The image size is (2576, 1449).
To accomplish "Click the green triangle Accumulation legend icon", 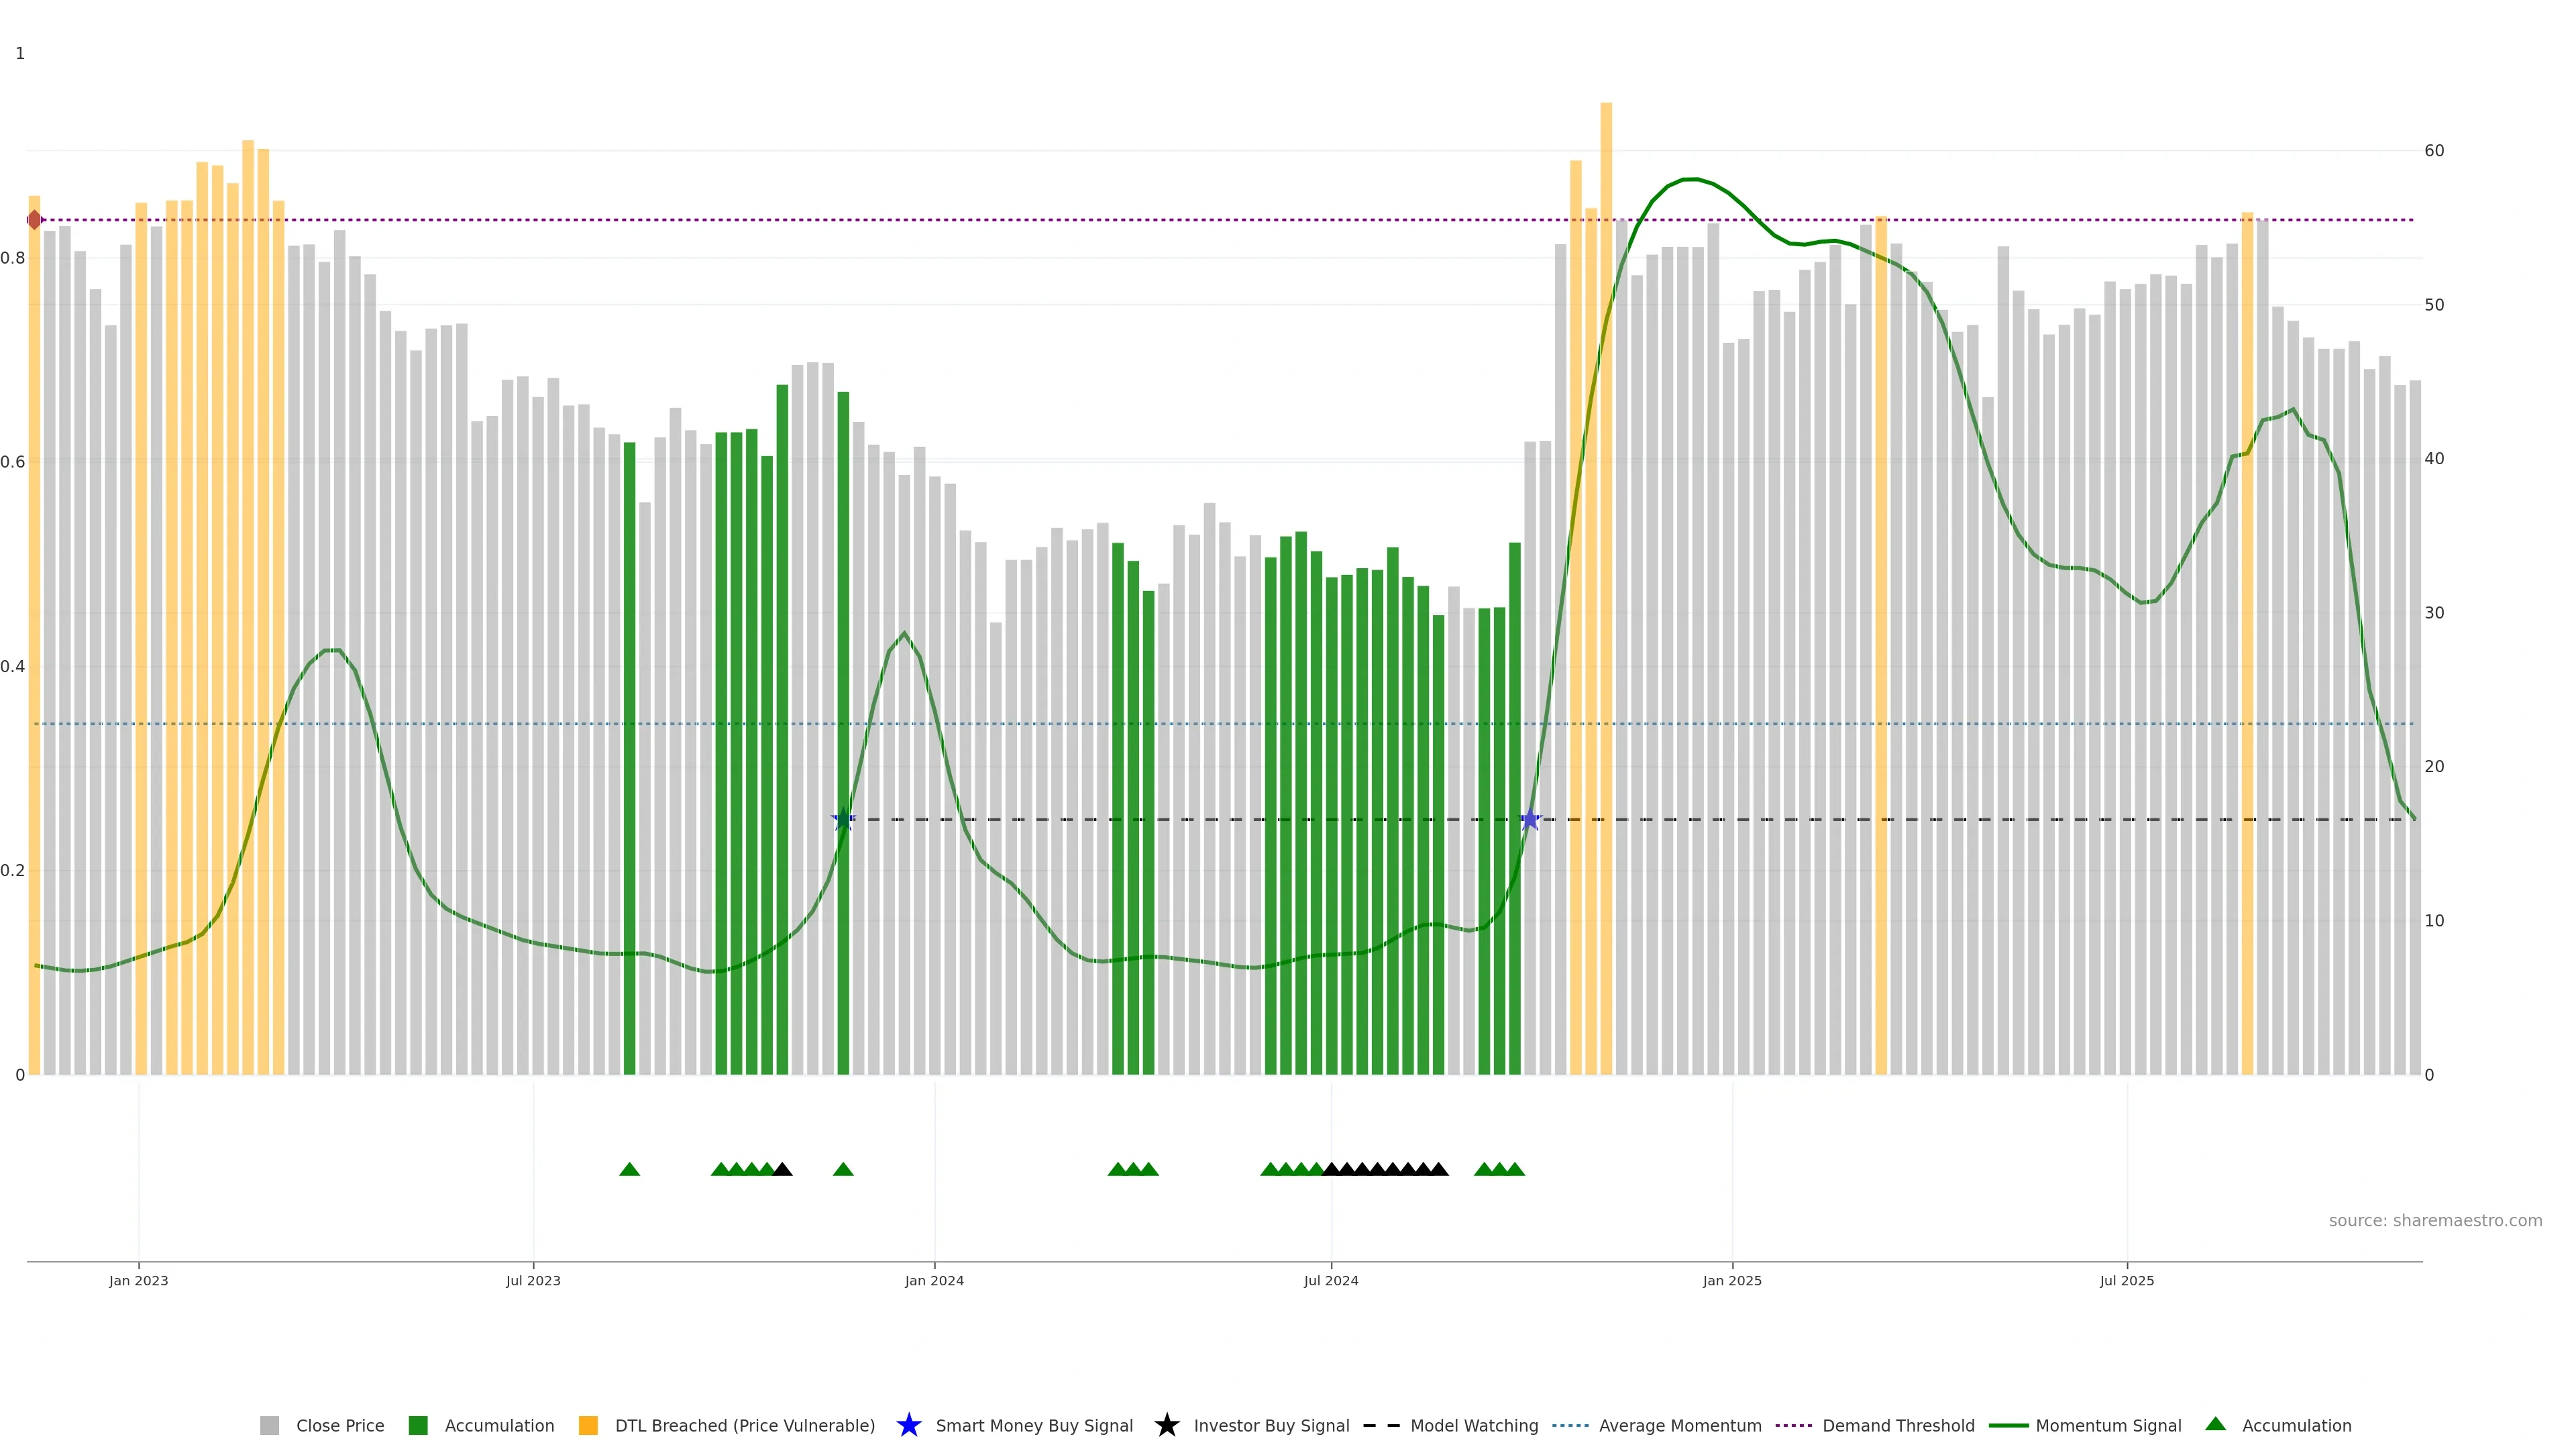I will 2215,1424.
